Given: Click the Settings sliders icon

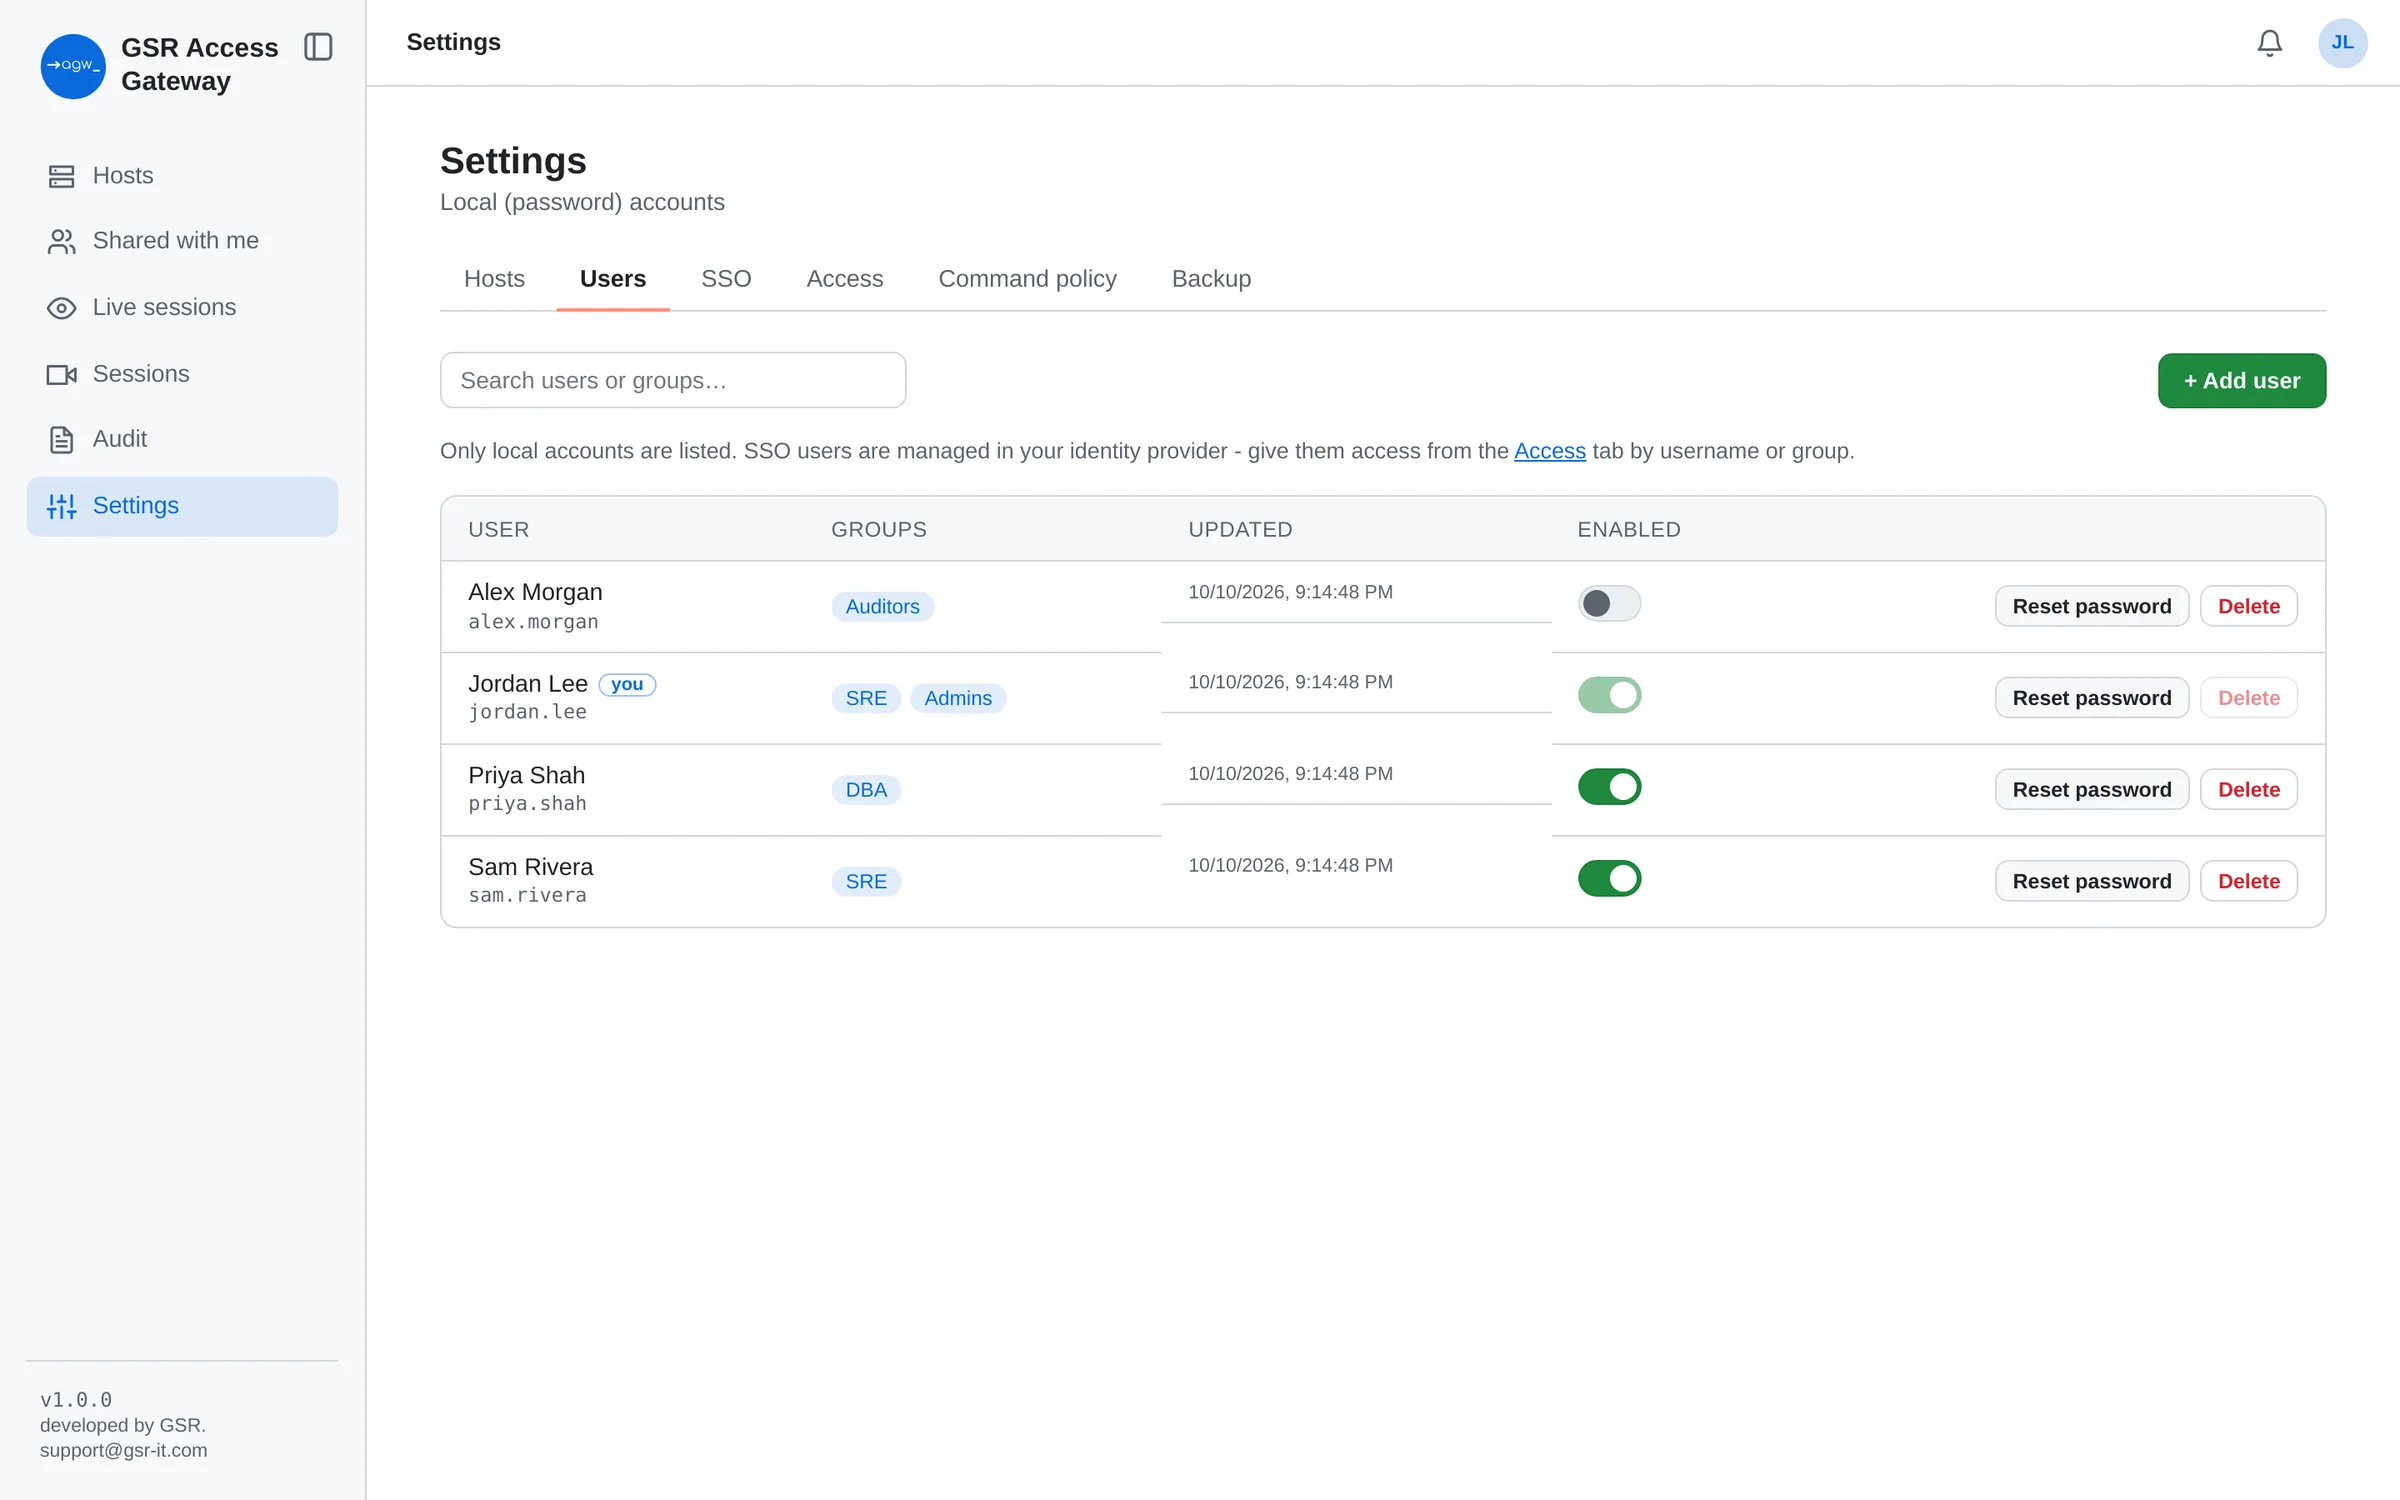Looking at the screenshot, I should pos(61,506).
